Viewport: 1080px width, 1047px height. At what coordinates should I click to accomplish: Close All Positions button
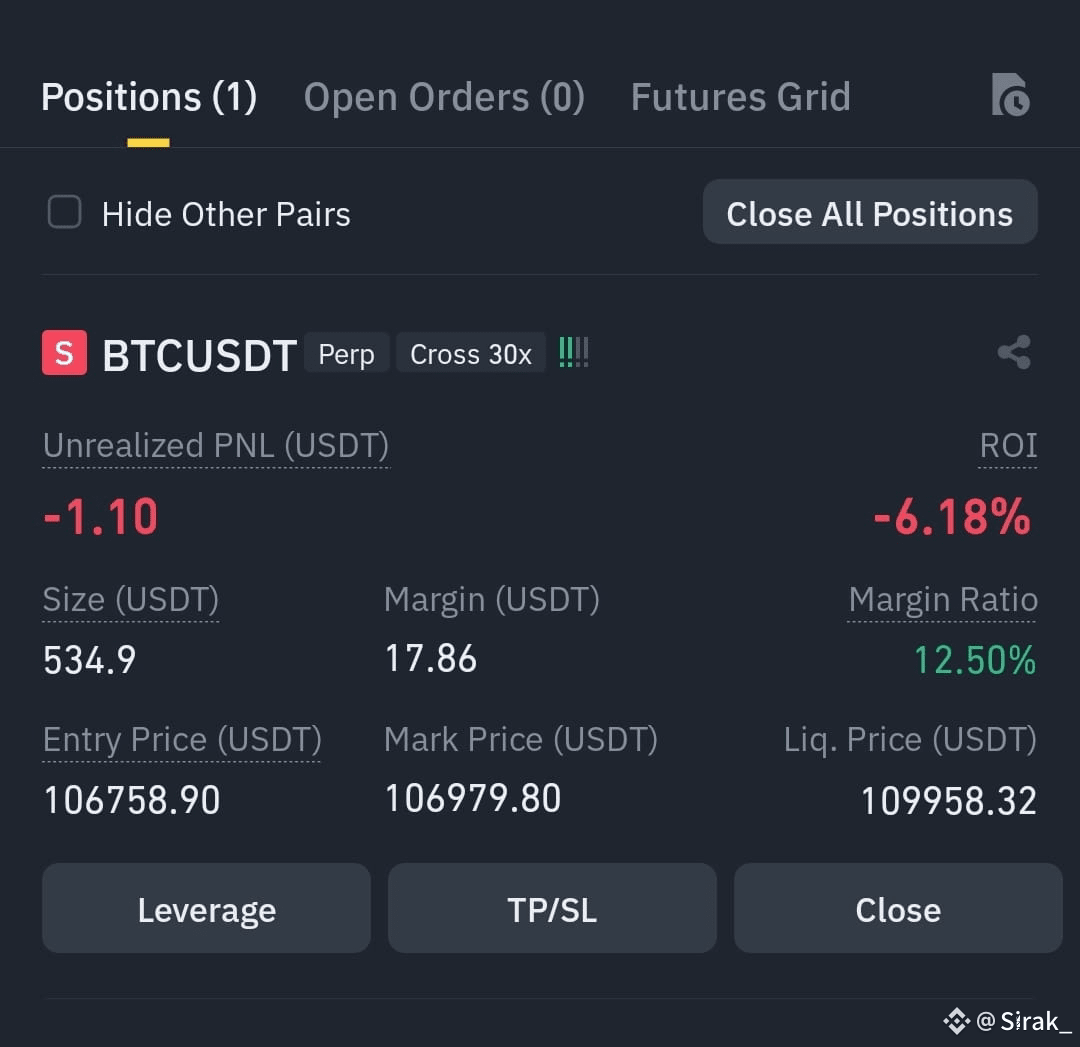pos(870,212)
